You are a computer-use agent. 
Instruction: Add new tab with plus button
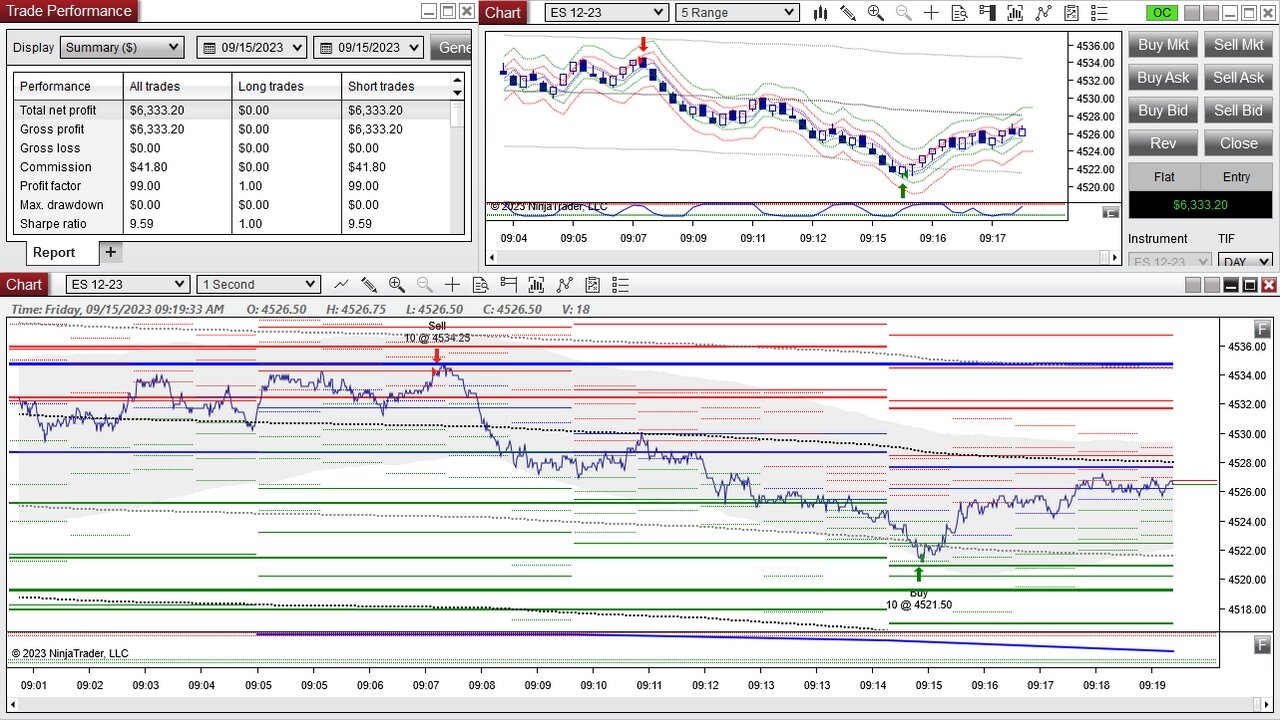click(x=111, y=252)
